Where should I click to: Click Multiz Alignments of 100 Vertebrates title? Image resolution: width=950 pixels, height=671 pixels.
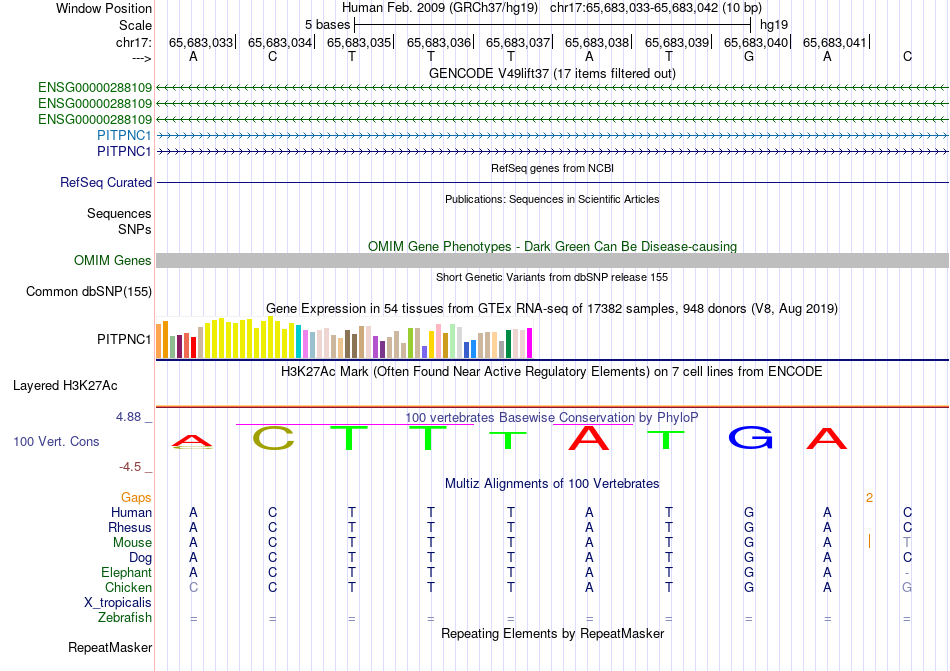552,483
